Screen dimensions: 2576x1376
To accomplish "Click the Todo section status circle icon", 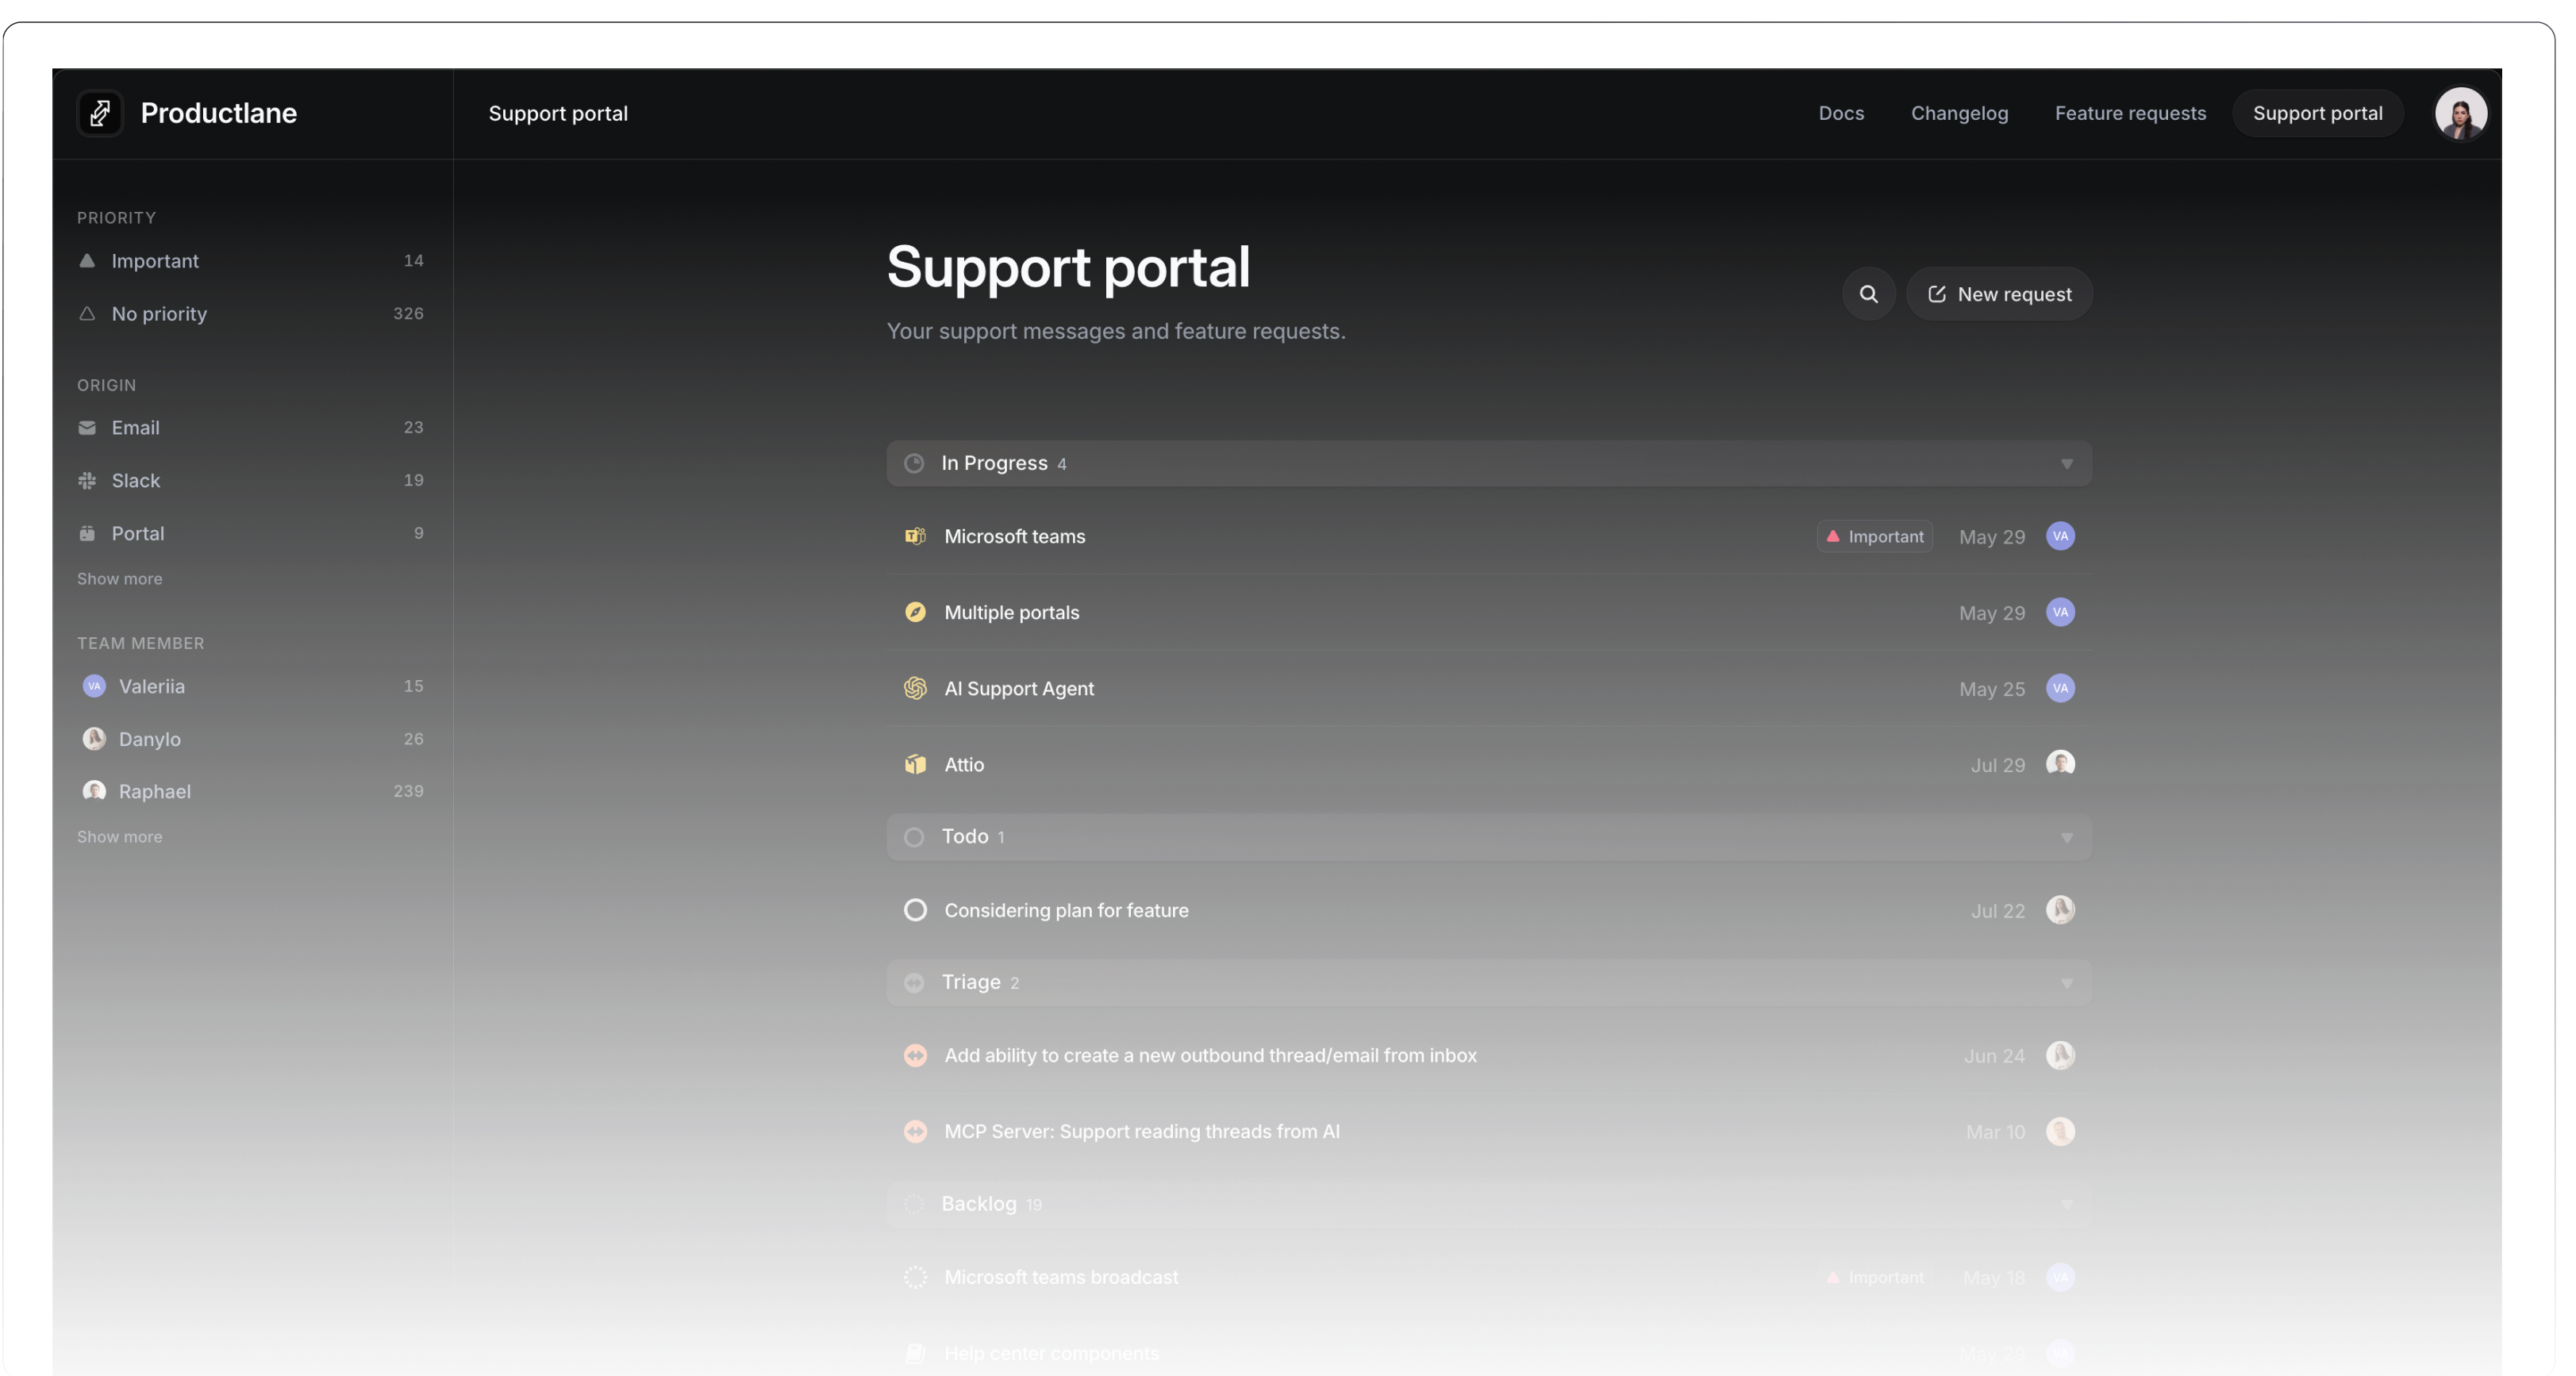I will [x=914, y=837].
